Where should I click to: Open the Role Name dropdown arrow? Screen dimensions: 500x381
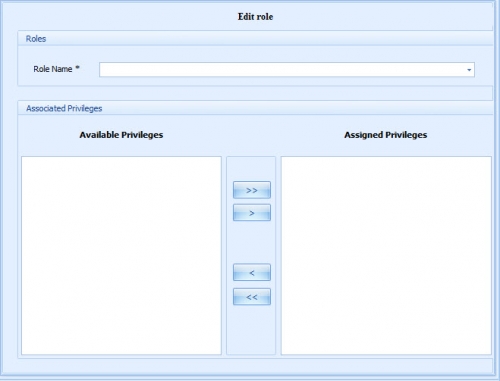tap(469, 70)
